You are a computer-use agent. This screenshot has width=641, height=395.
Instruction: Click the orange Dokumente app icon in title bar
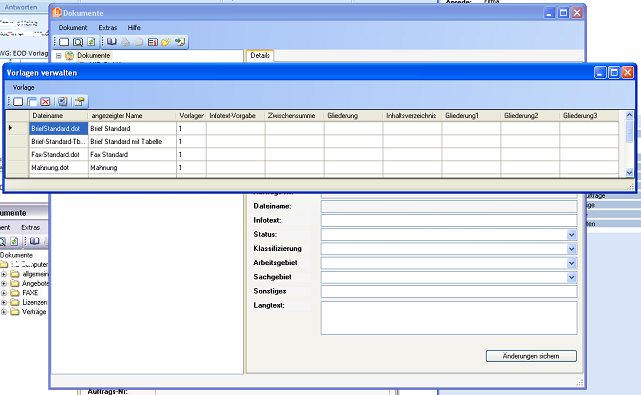tap(56, 13)
